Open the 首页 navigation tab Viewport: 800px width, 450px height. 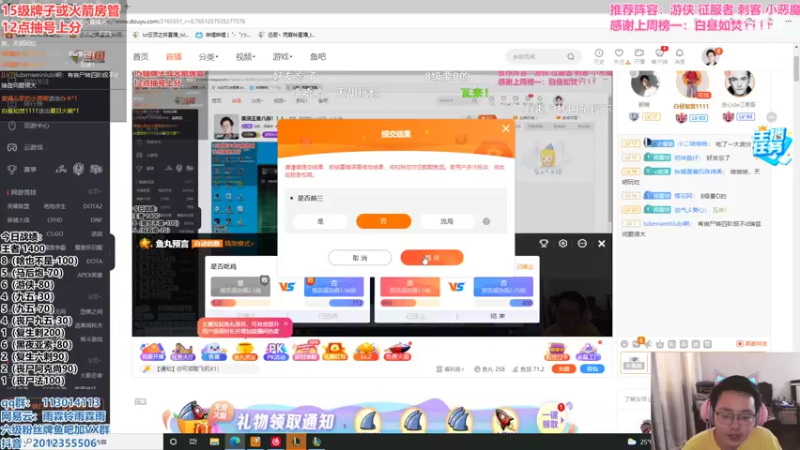click(x=141, y=57)
